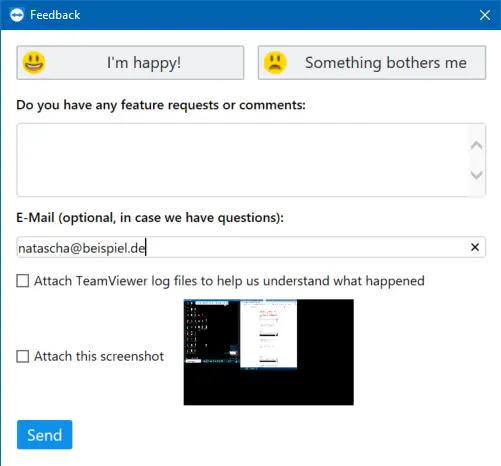The image size is (501, 466).
Task: Send the feedback
Action: pyautogui.click(x=45, y=435)
